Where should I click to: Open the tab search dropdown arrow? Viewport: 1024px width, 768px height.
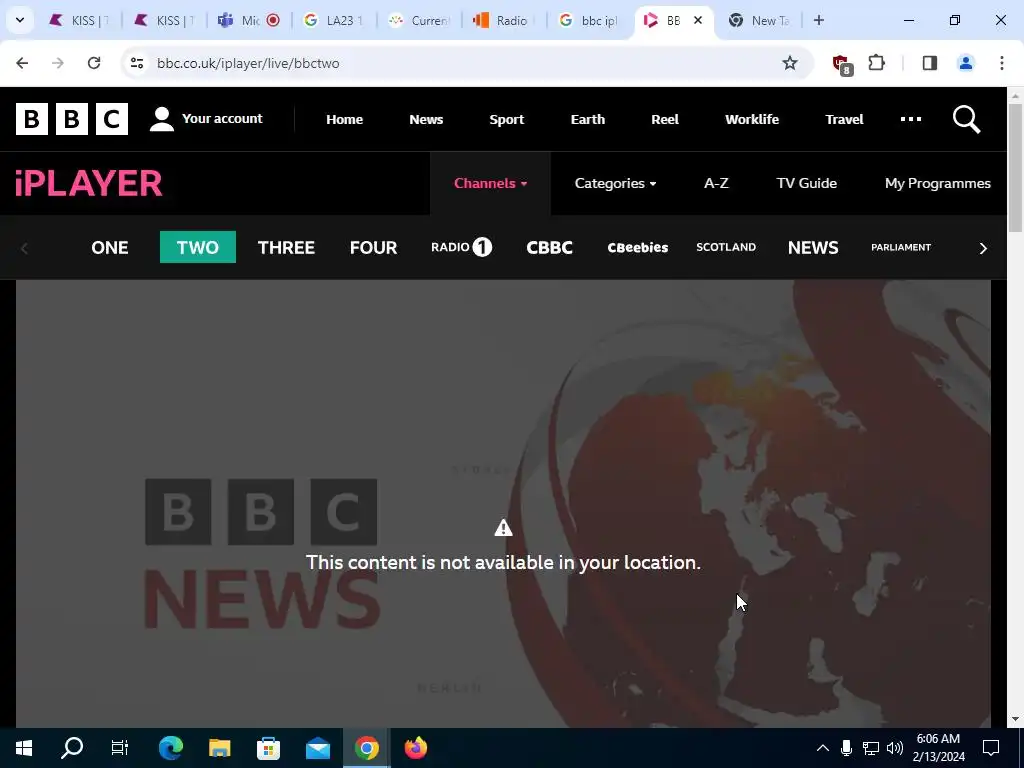point(20,20)
